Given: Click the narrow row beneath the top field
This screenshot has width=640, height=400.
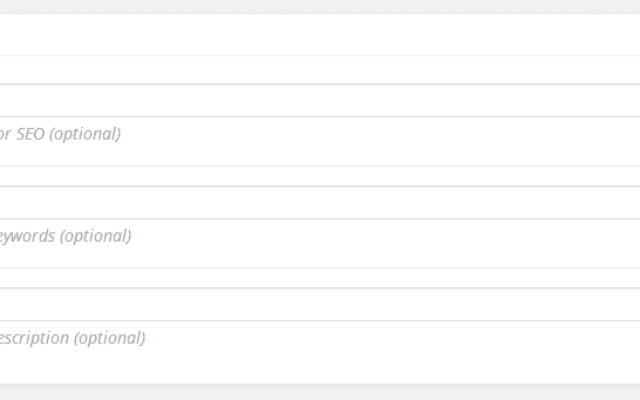Looking at the screenshot, I should click(320, 70).
